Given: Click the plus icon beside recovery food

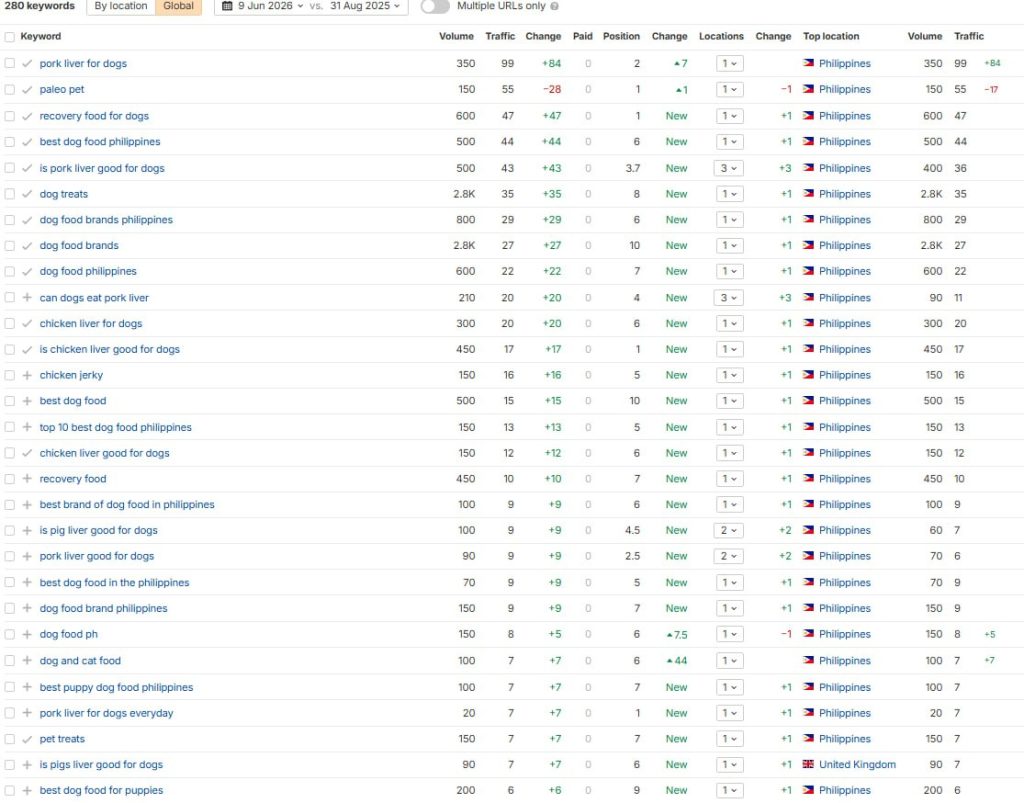Looking at the screenshot, I should 27,479.
